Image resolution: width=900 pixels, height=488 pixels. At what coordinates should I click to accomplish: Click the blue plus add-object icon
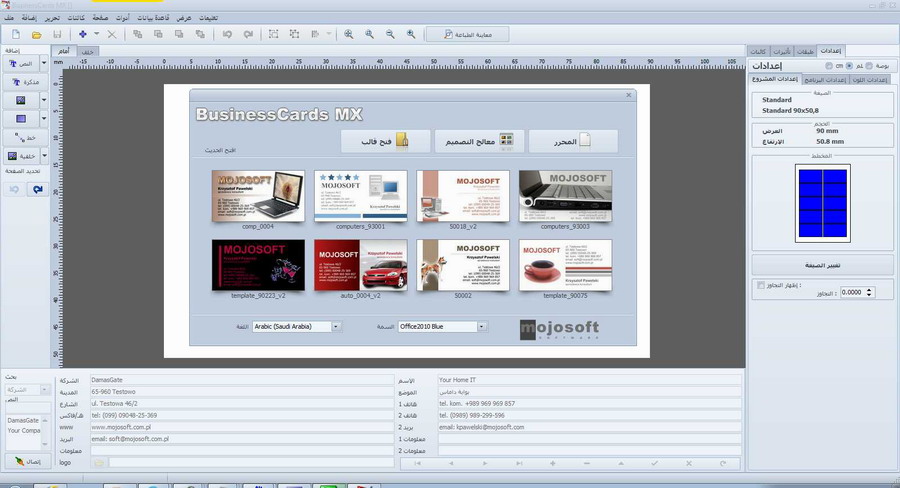[83, 34]
